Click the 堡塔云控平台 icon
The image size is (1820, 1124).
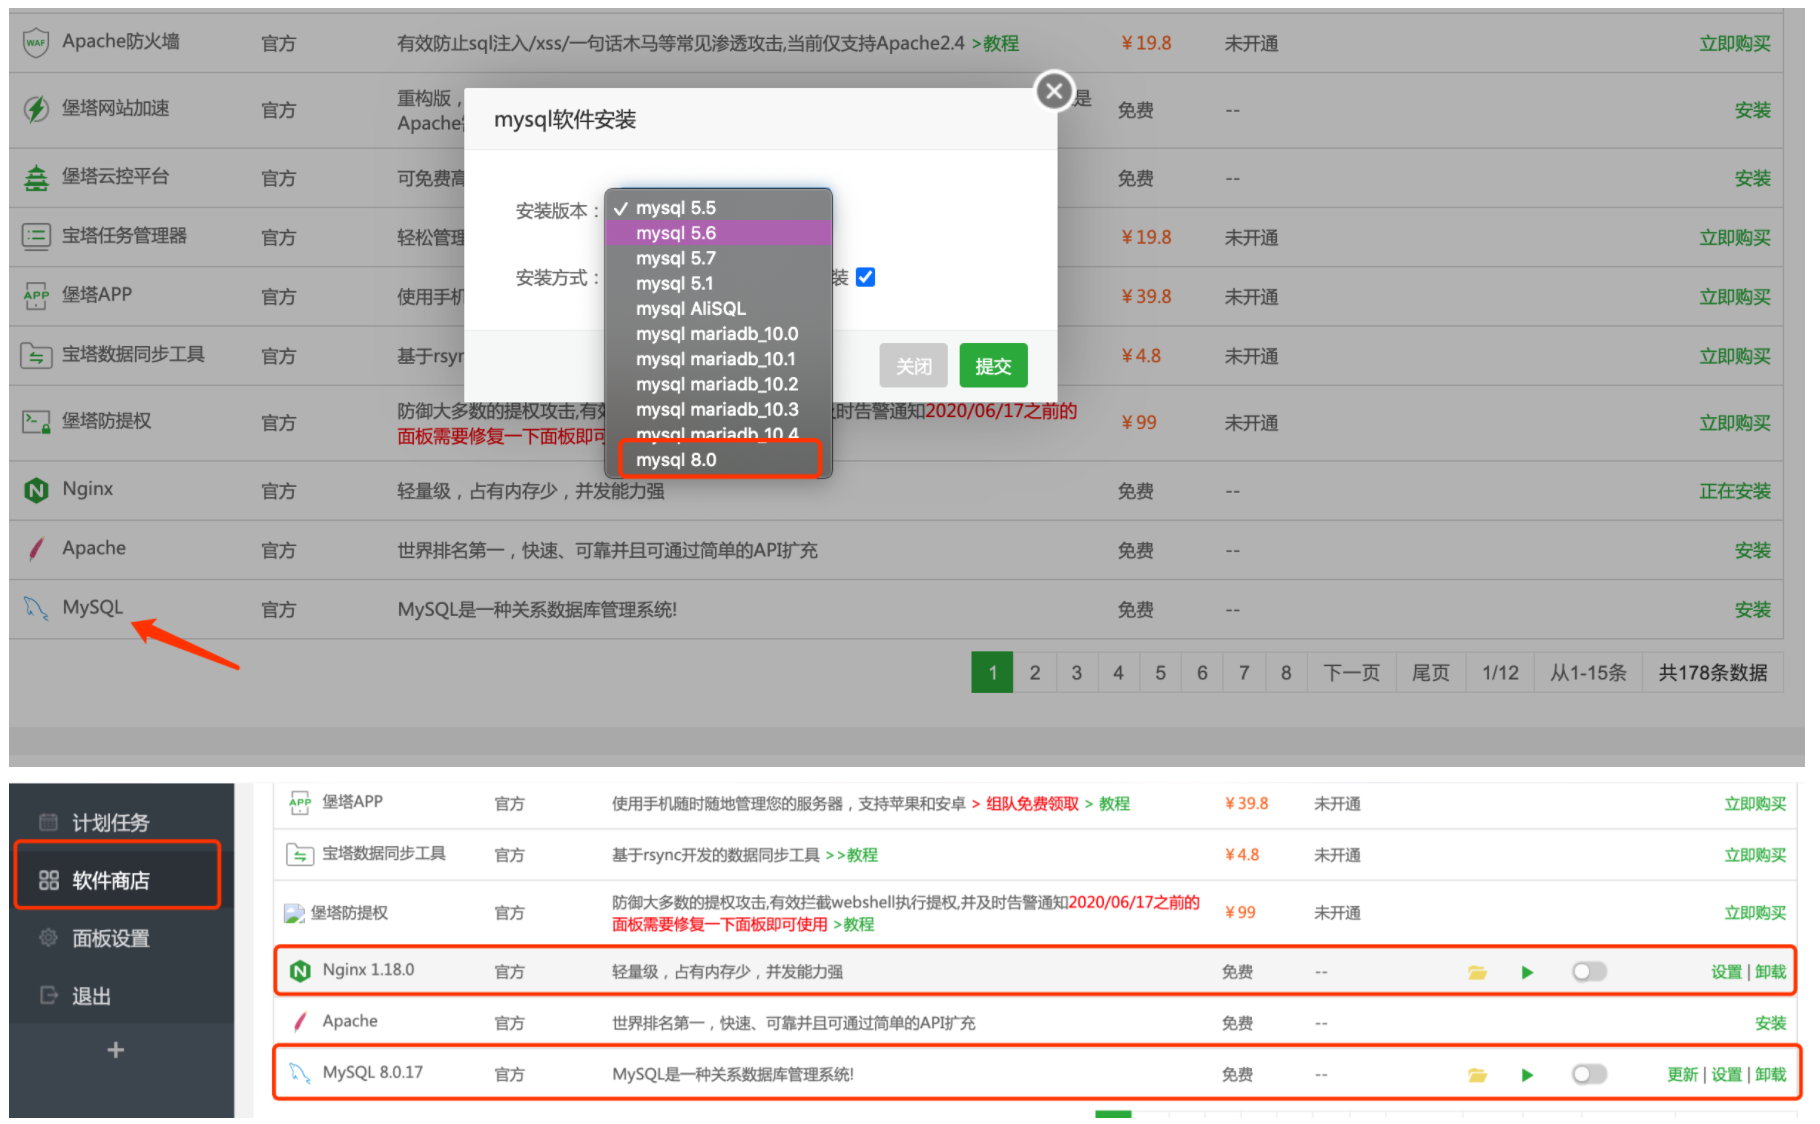click(x=36, y=178)
